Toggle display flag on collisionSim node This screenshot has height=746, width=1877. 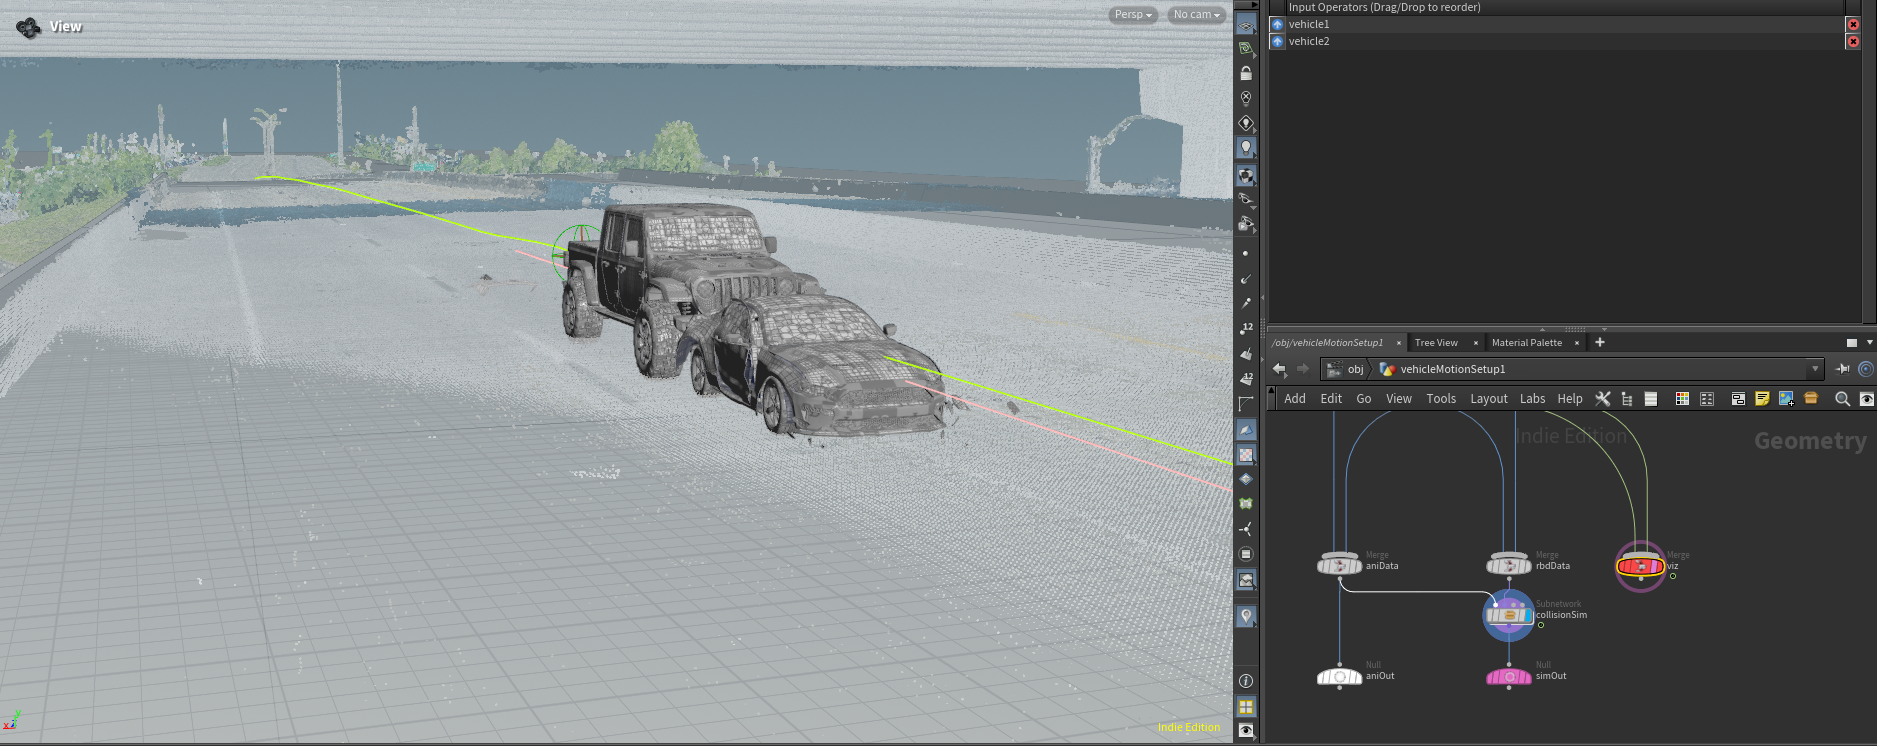click(1527, 615)
